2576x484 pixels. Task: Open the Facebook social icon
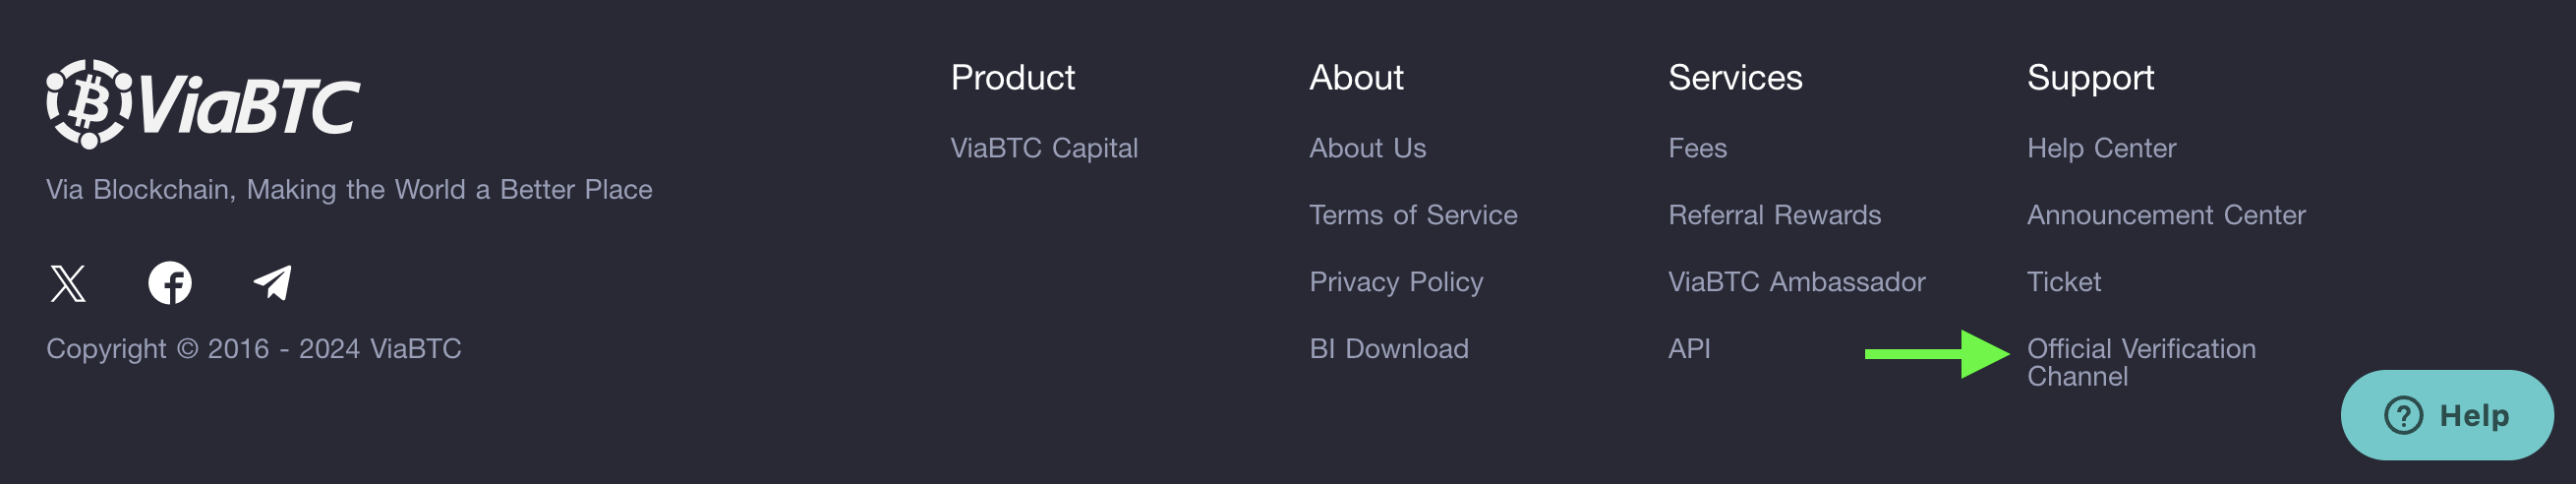[170, 283]
